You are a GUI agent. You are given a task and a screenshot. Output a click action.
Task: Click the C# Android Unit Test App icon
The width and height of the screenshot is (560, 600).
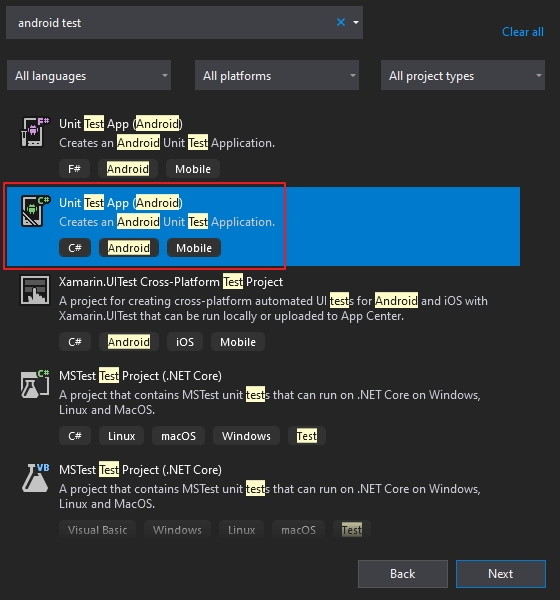tap(35, 211)
